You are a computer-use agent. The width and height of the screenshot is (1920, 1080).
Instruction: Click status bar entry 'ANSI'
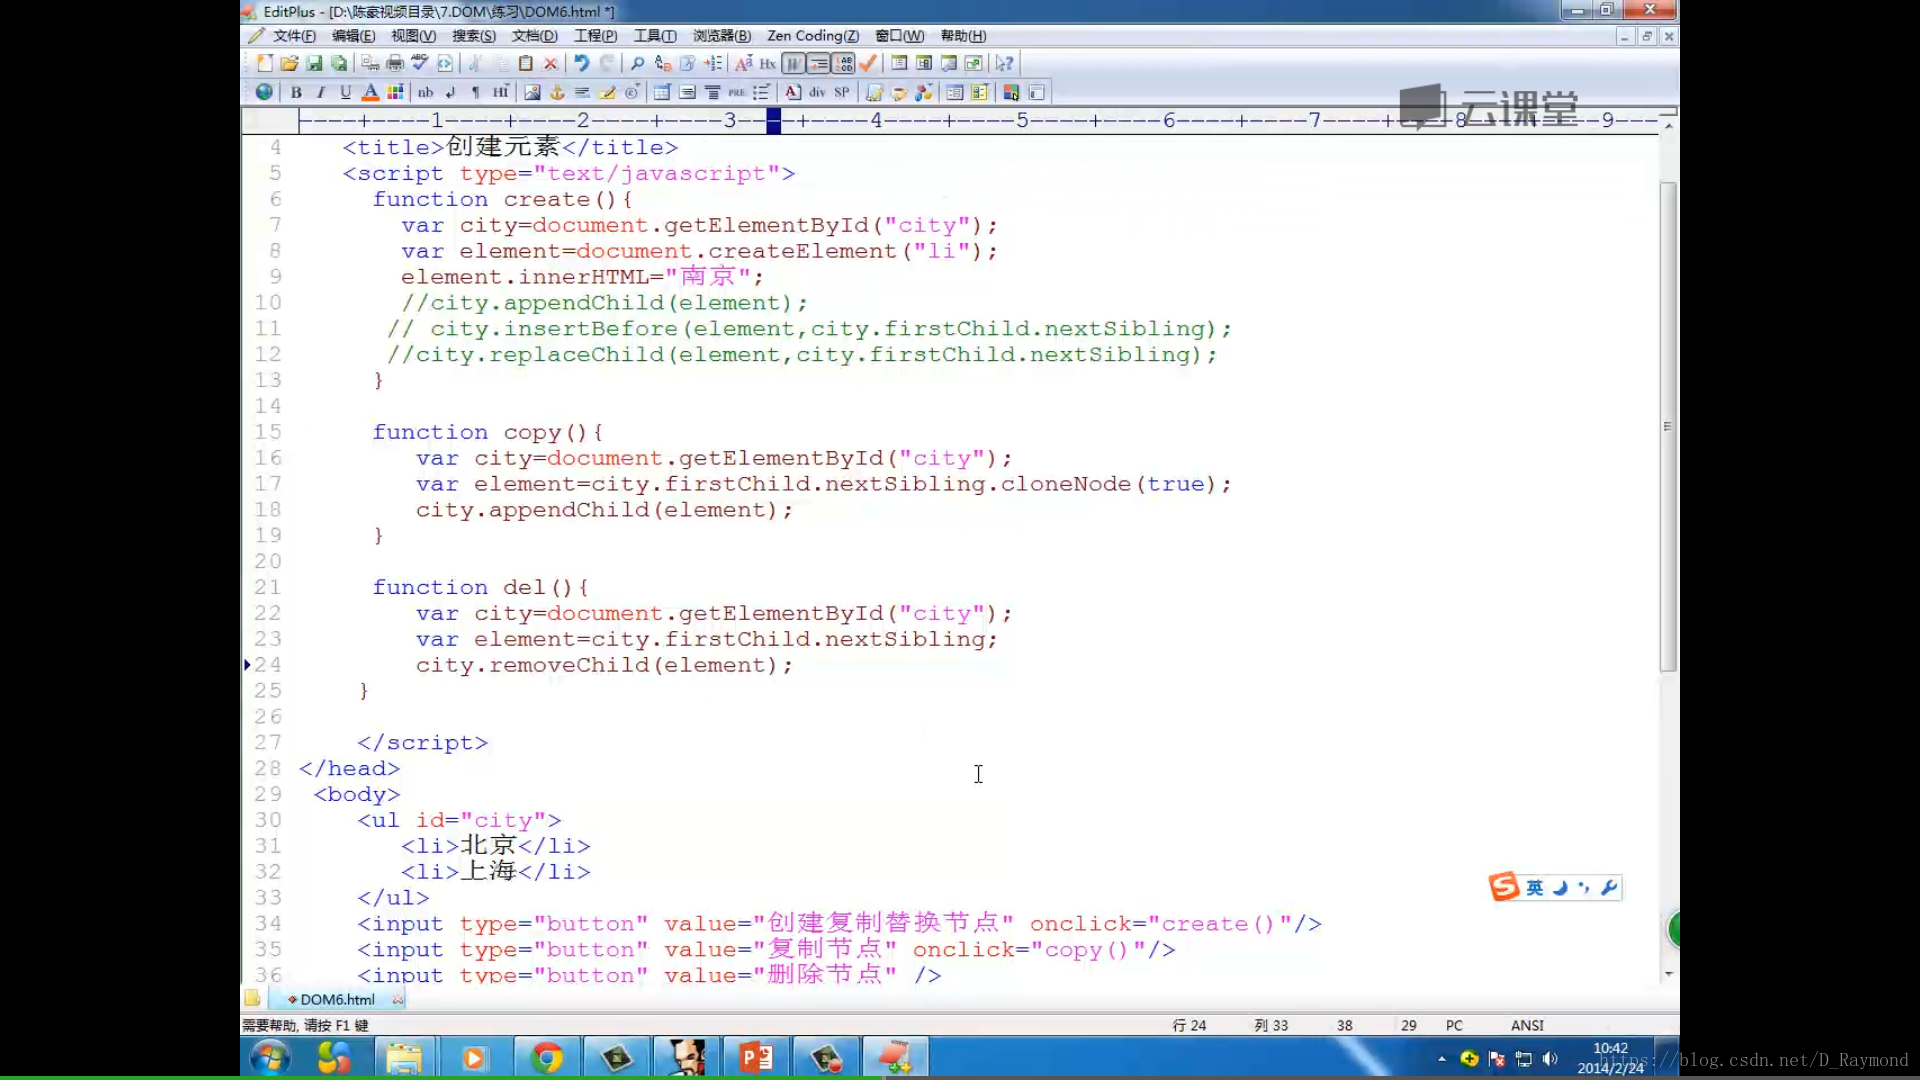1527,1025
